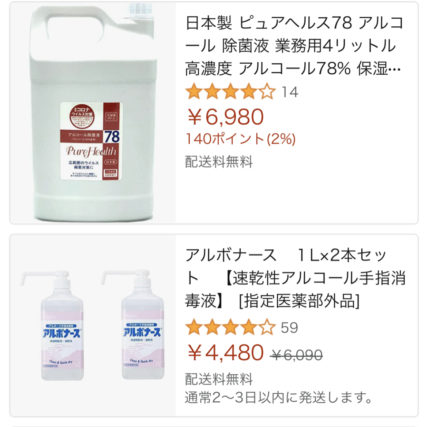The width and height of the screenshot is (428, 427).
Task: Open the アルボナース 1L×2本セット product title
Action: [x=295, y=278]
